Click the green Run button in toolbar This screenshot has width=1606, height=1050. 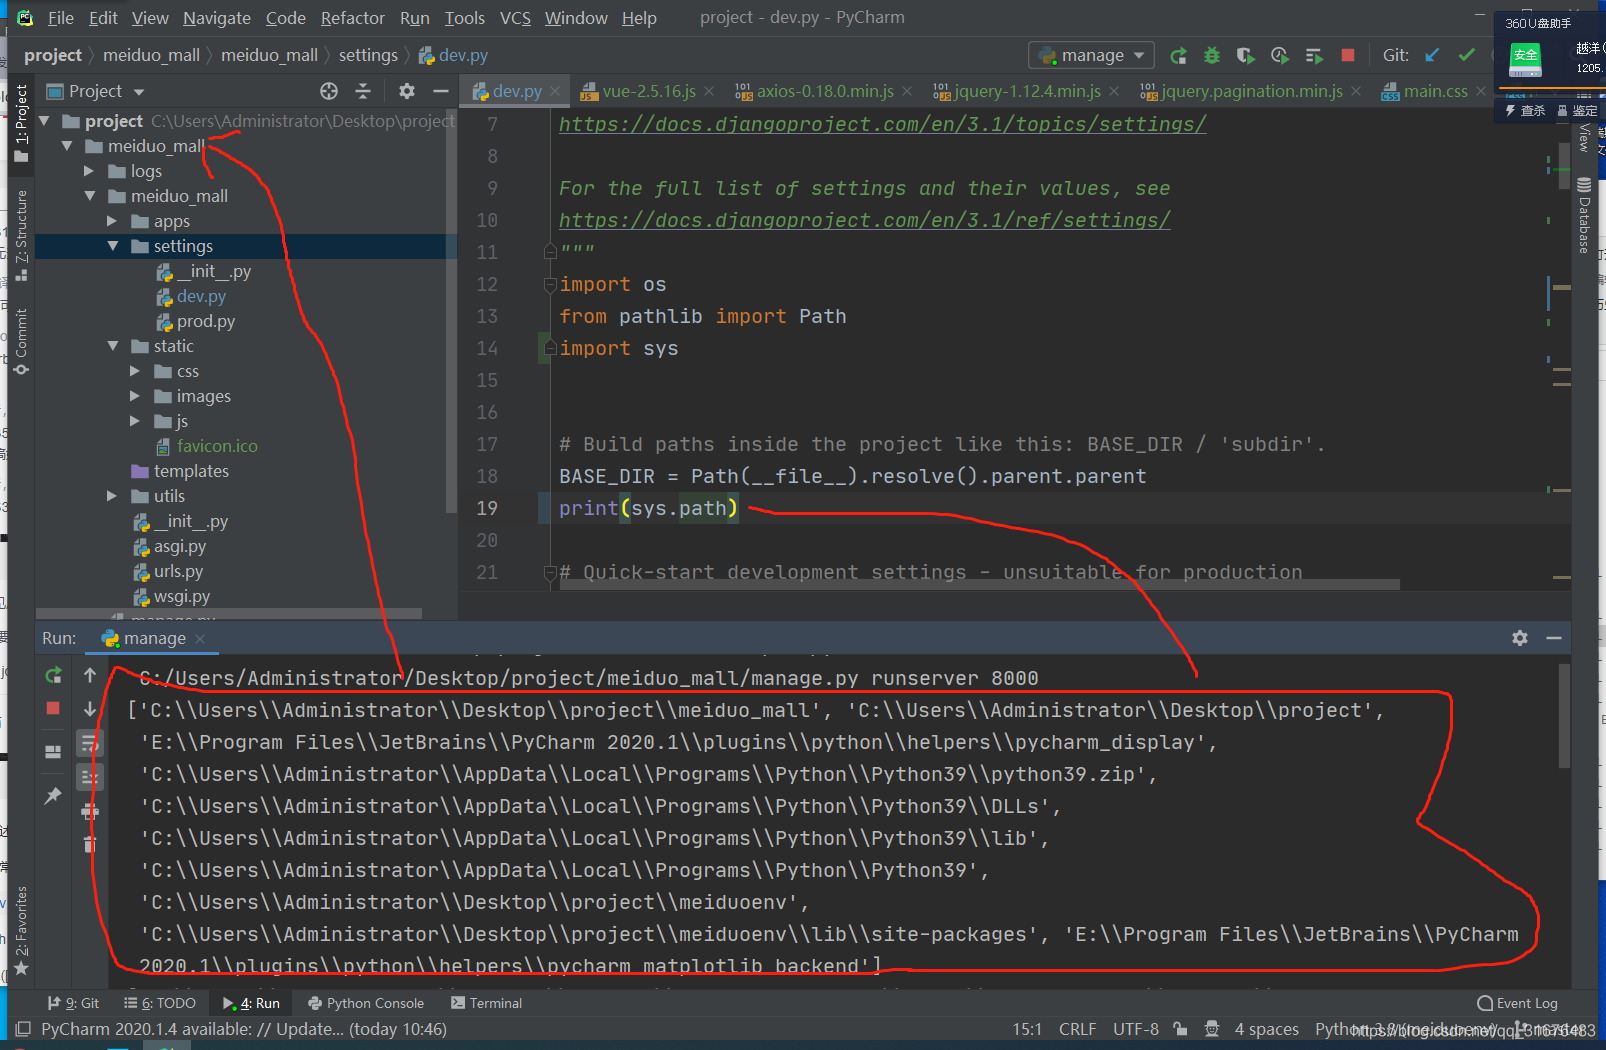point(1179,56)
